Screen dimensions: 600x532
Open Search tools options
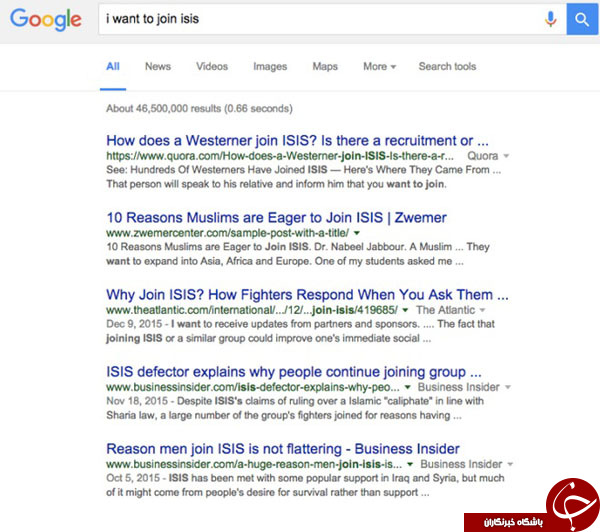coord(447,67)
